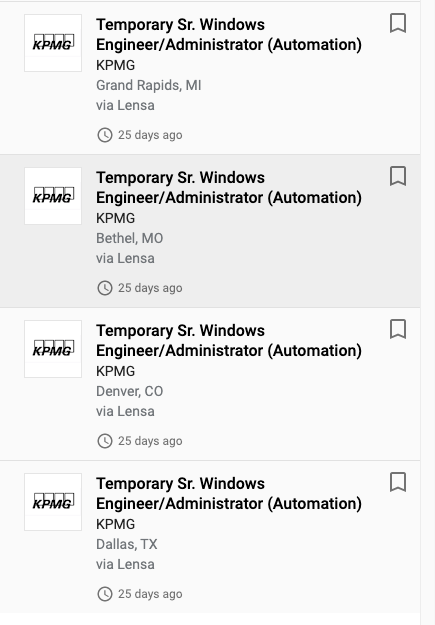Click 'Denver, CO' location text
The height and width of the screenshot is (625, 435).
130,391
